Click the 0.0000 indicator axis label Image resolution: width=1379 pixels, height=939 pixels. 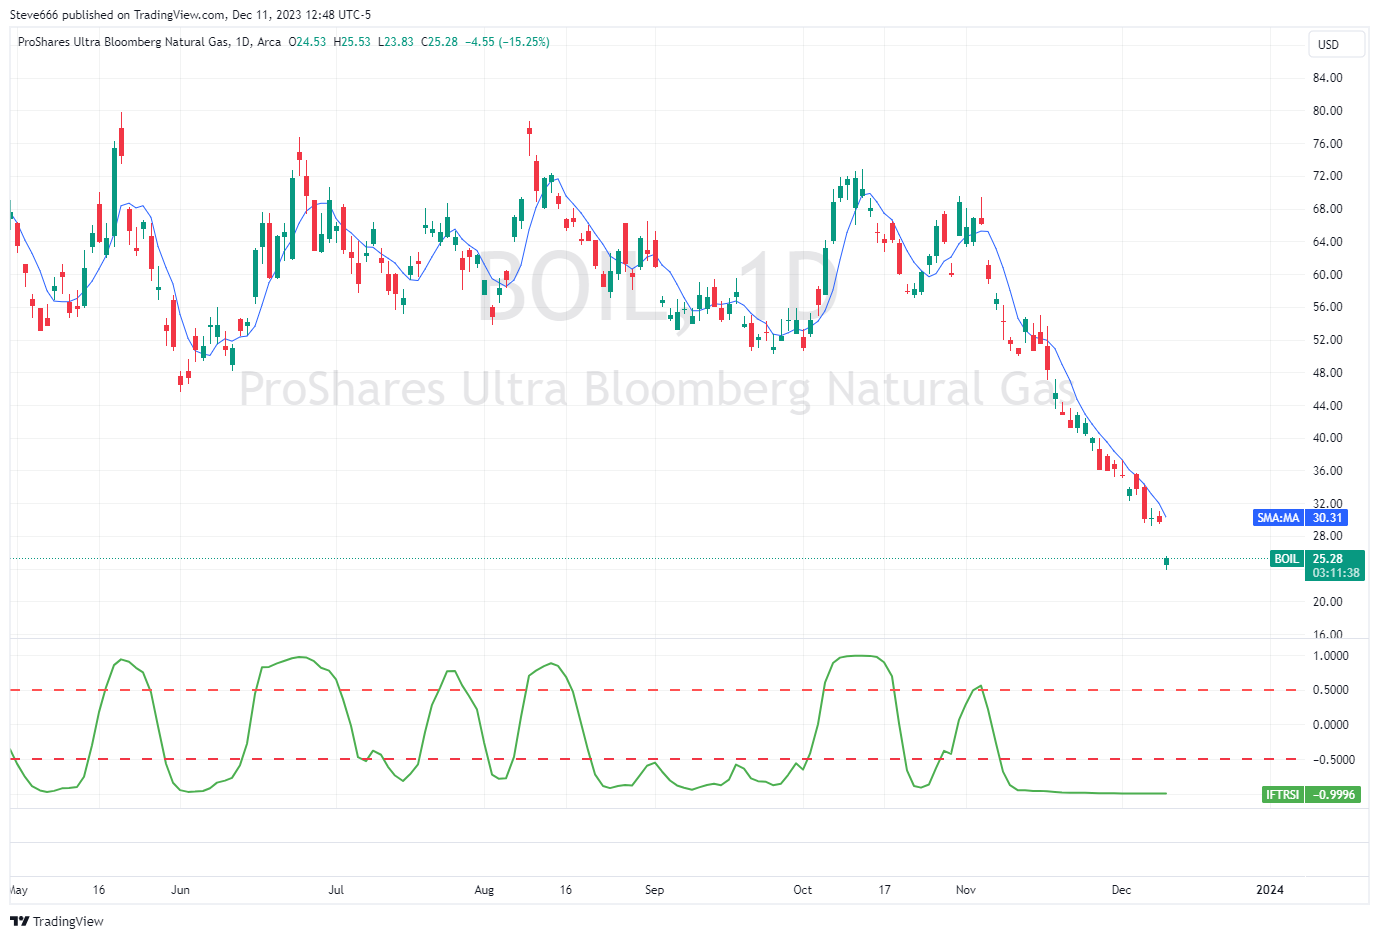[x=1331, y=725]
